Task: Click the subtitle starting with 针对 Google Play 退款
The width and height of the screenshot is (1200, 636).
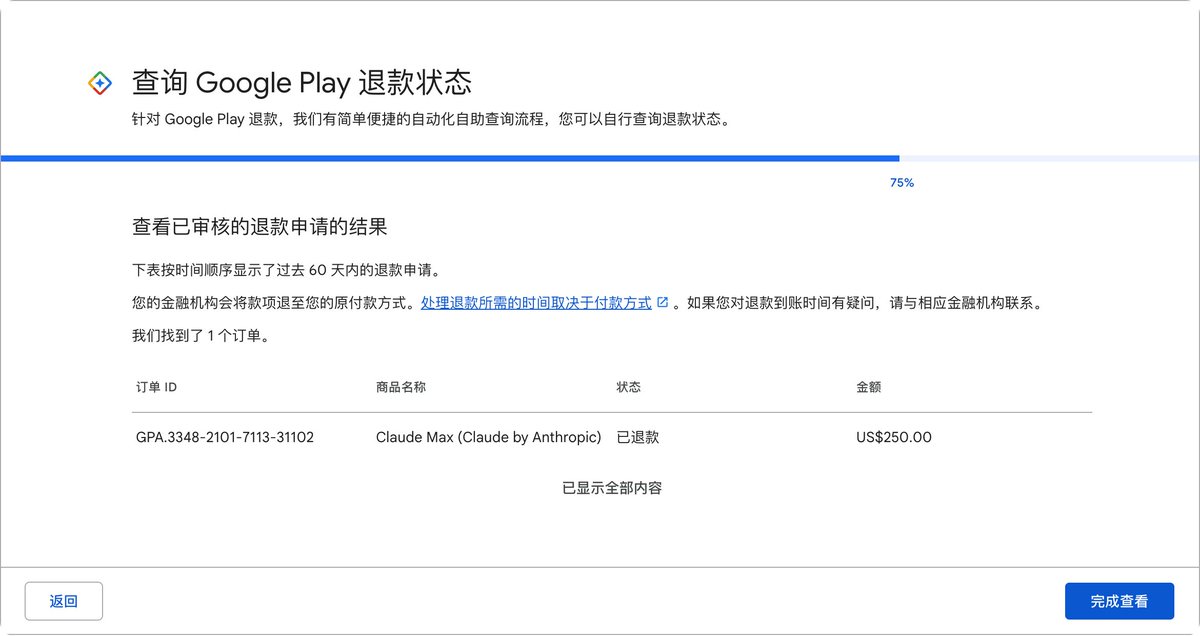Action: (x=431, y=119)
